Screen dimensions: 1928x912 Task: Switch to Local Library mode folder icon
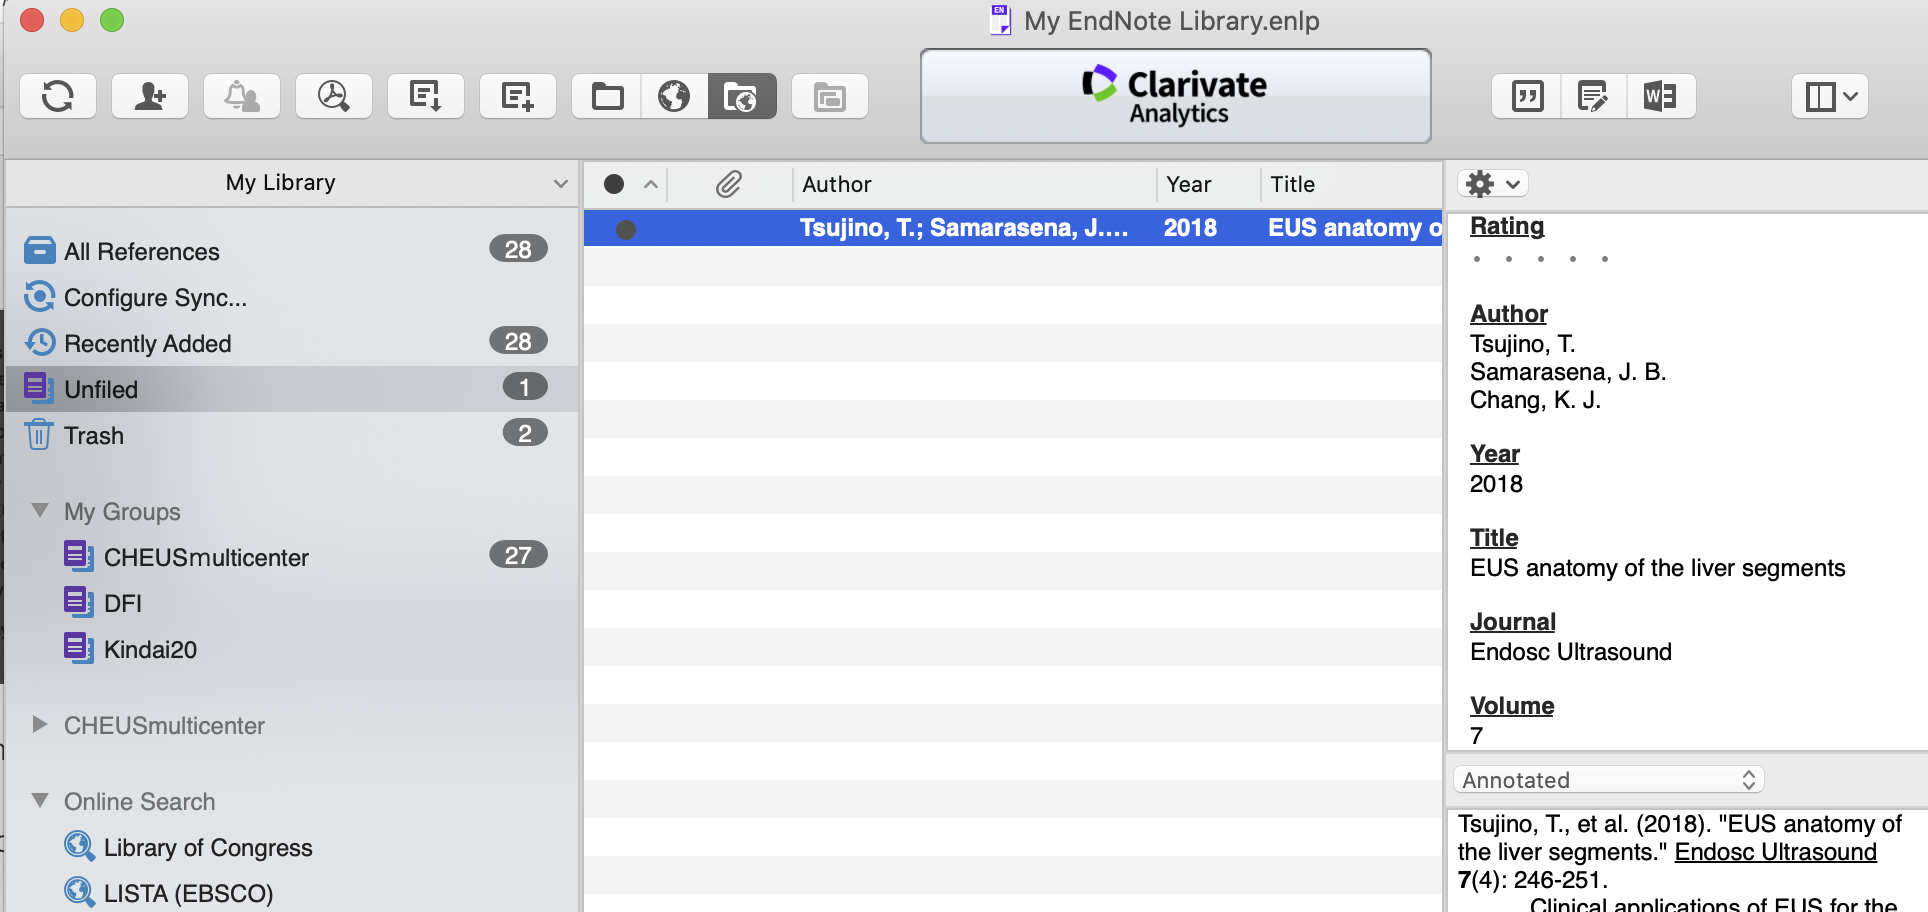pyautogui.click(x=607, y=96)
